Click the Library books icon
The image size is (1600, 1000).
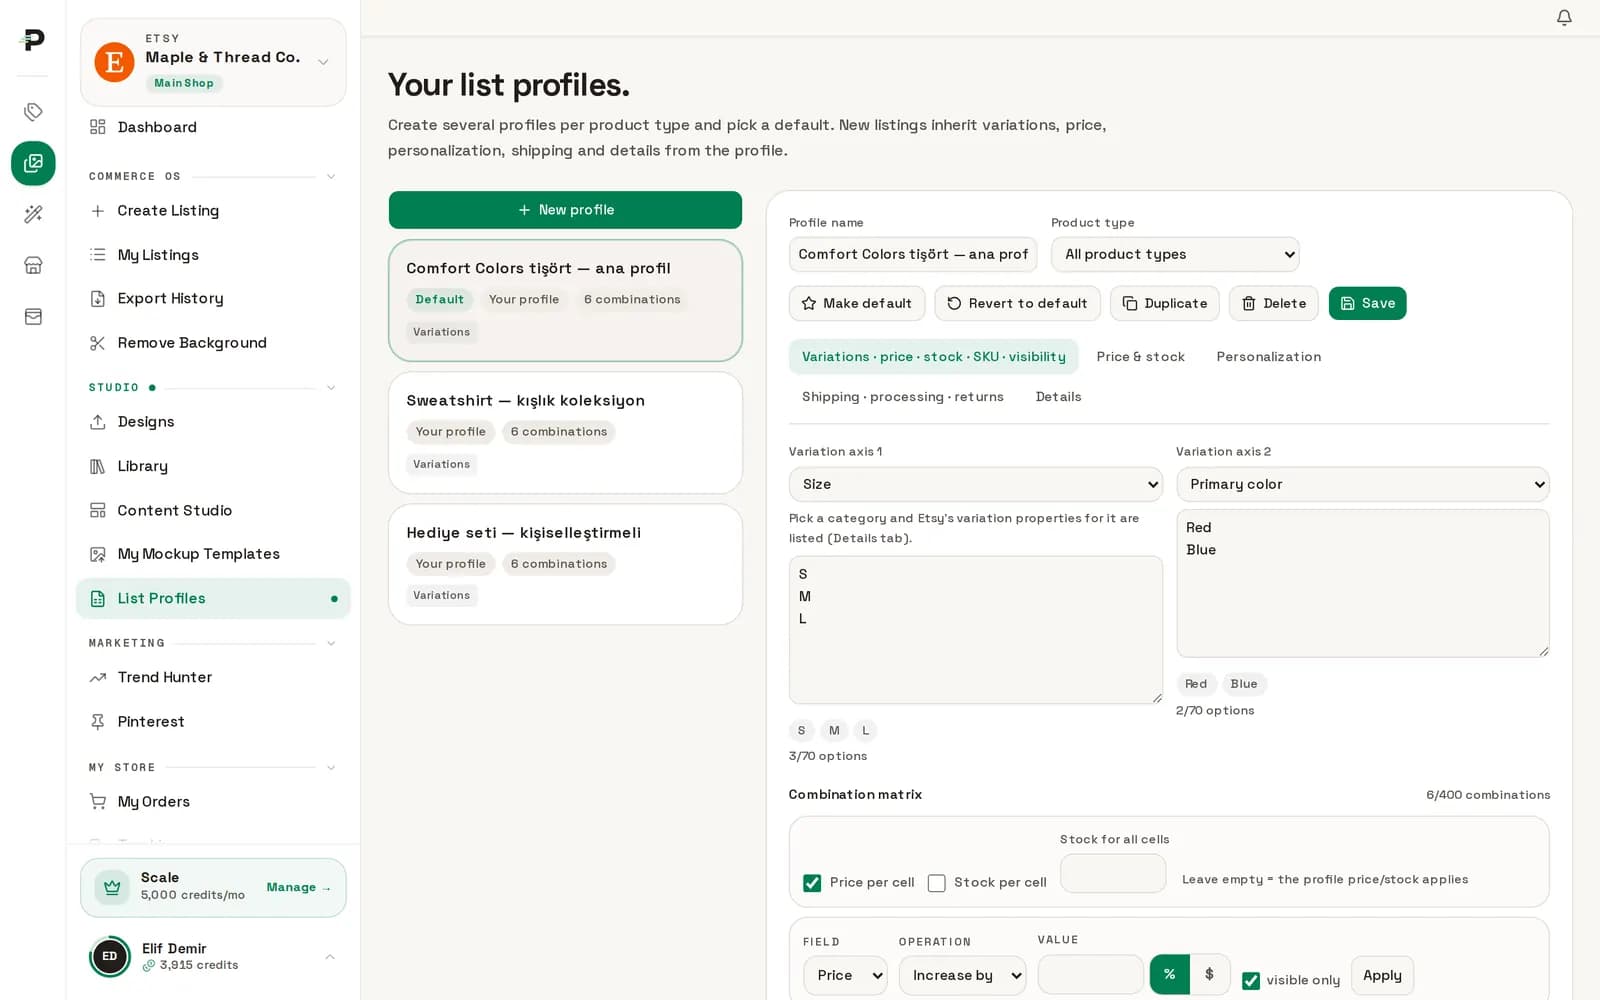pos(97,466)
